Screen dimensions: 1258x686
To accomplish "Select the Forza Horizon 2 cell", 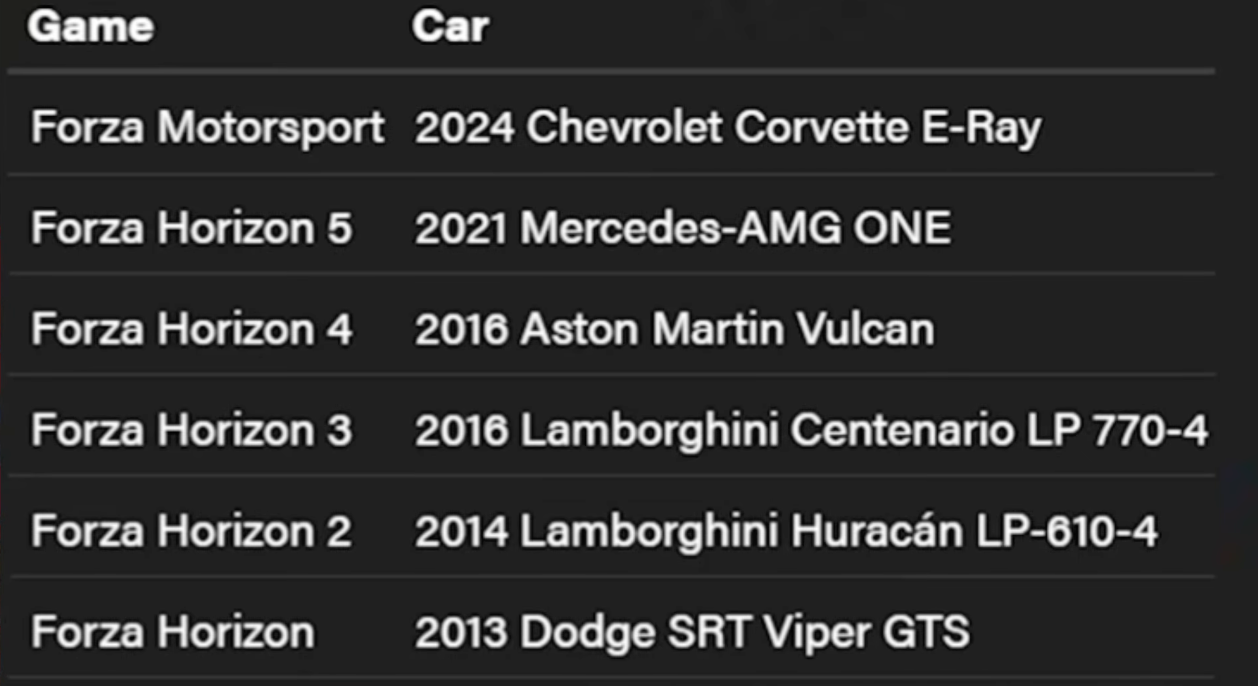I will coord(191,531).
